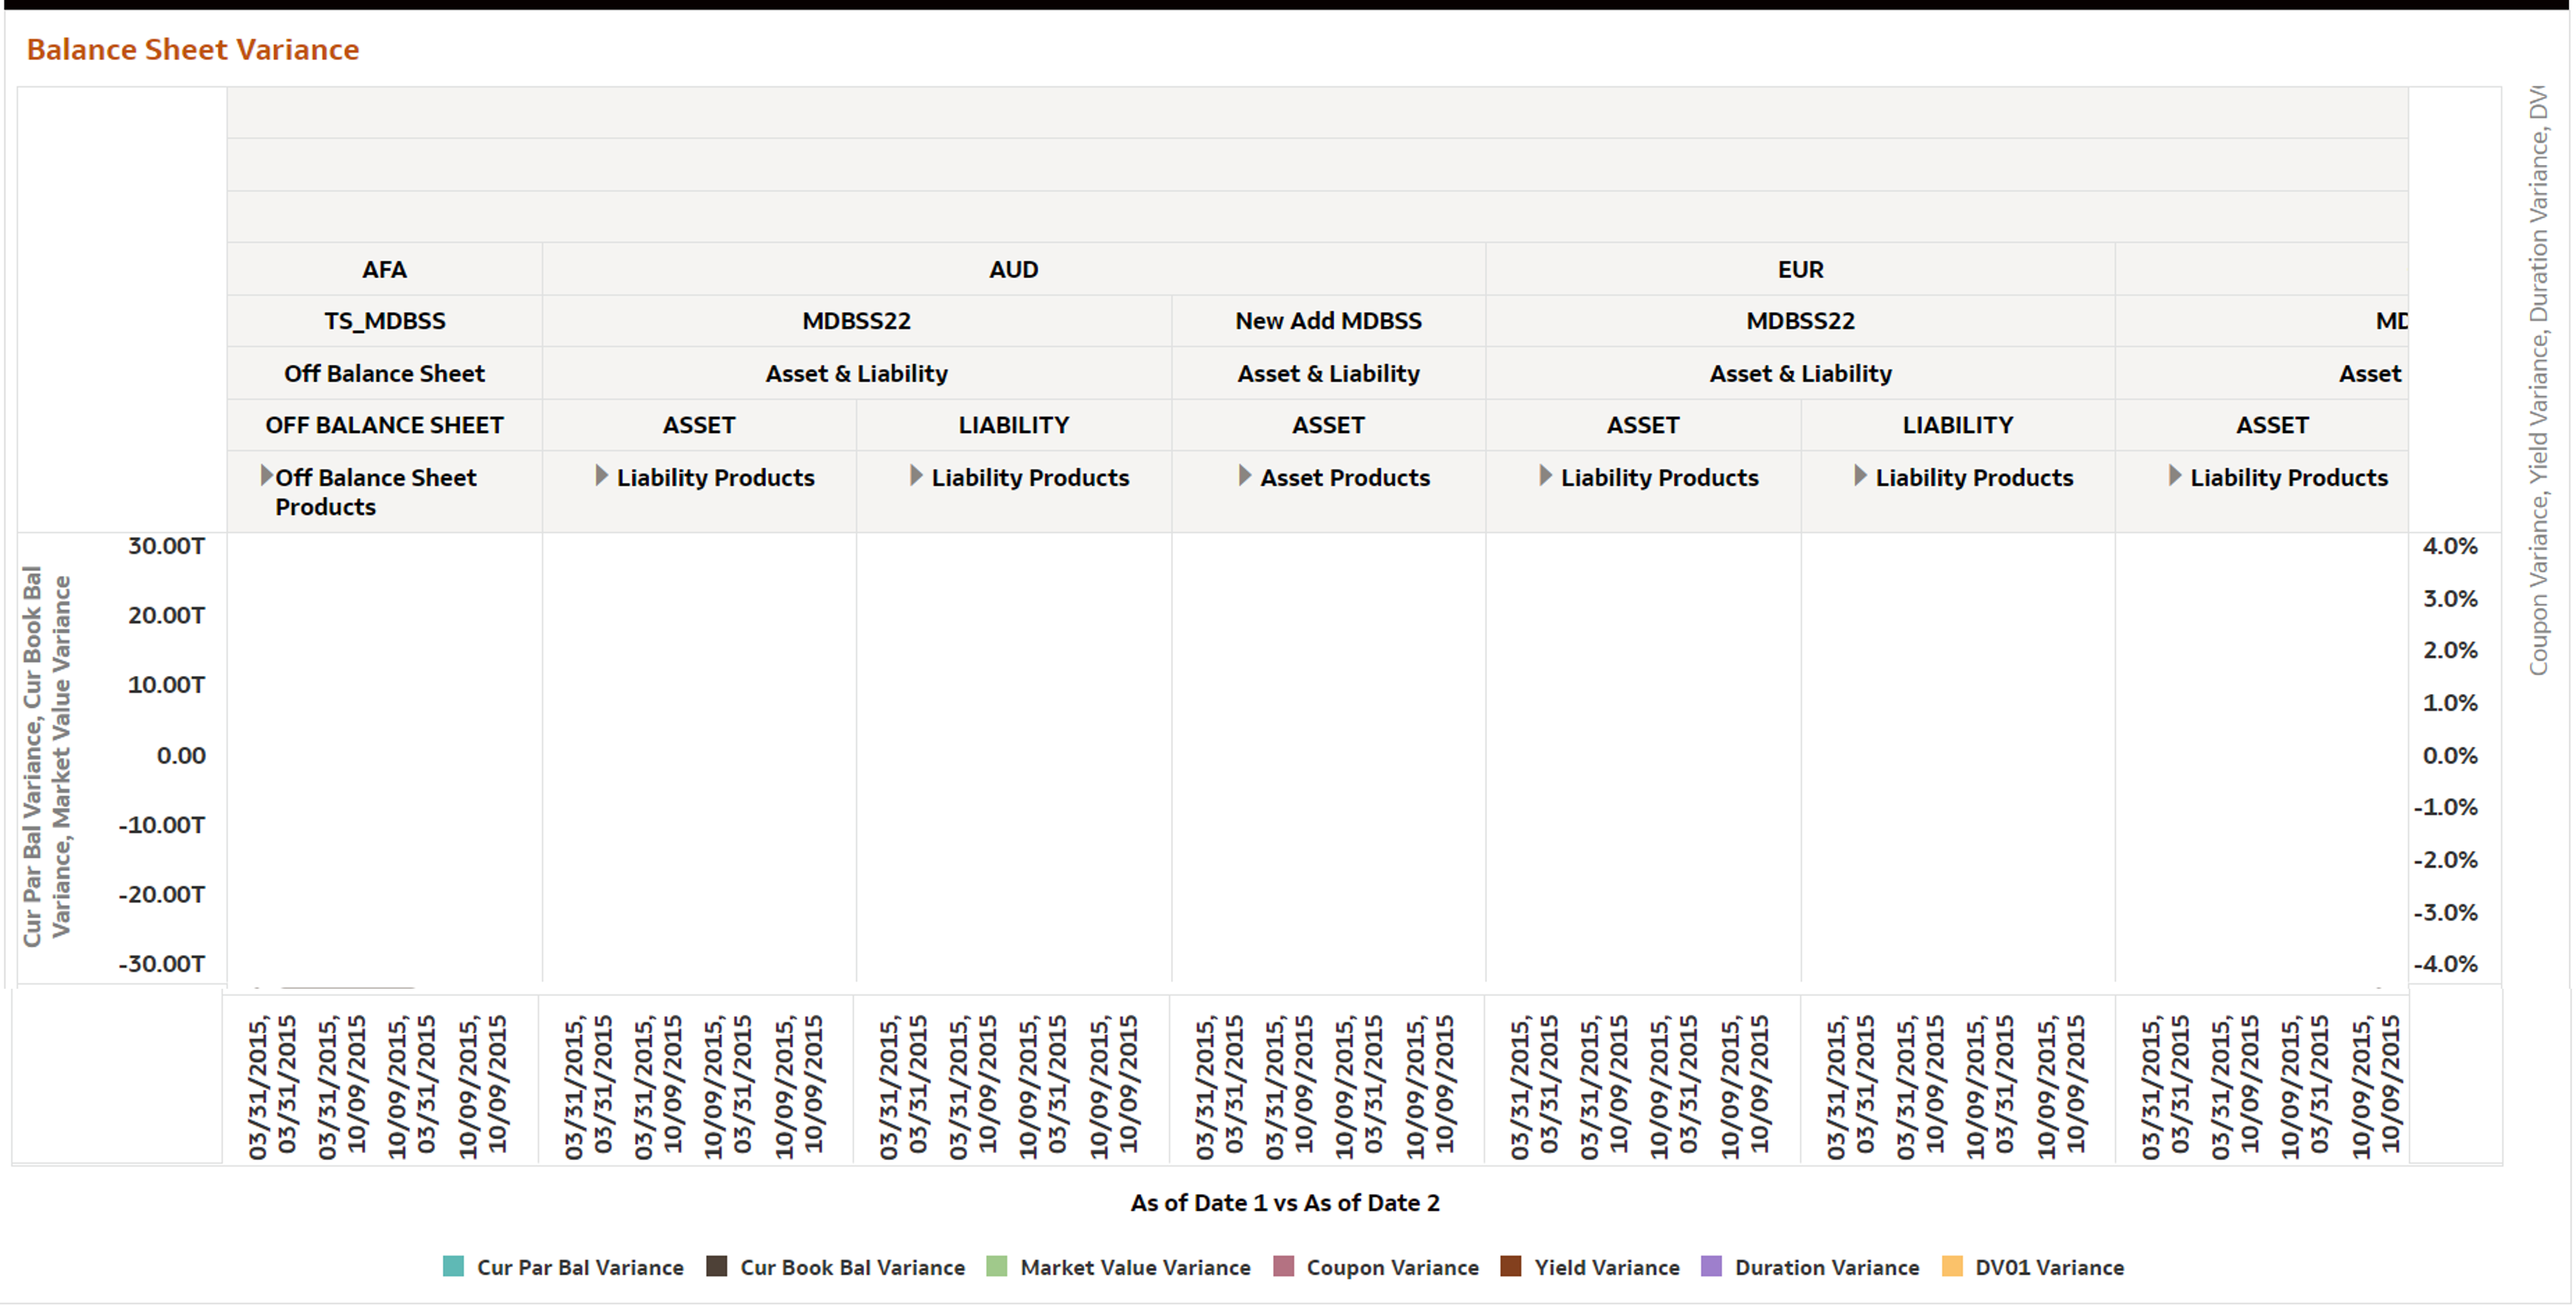This screenshot has height=1307, width=2576.
Task: Click the Duration Variance legend swatch
Action: tap(1712, 1267)
